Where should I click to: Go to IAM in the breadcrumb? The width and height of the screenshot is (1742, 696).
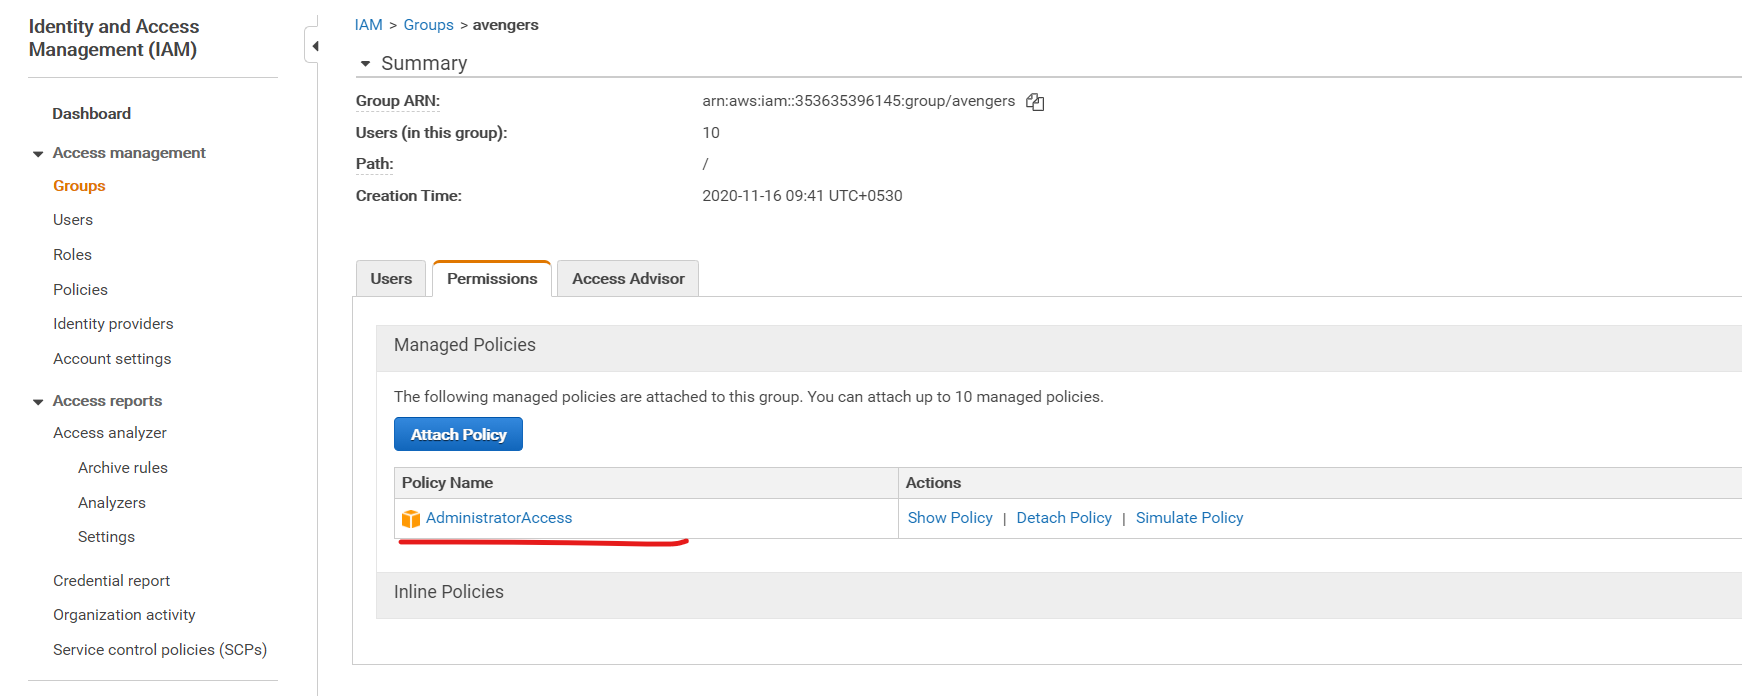368,25
